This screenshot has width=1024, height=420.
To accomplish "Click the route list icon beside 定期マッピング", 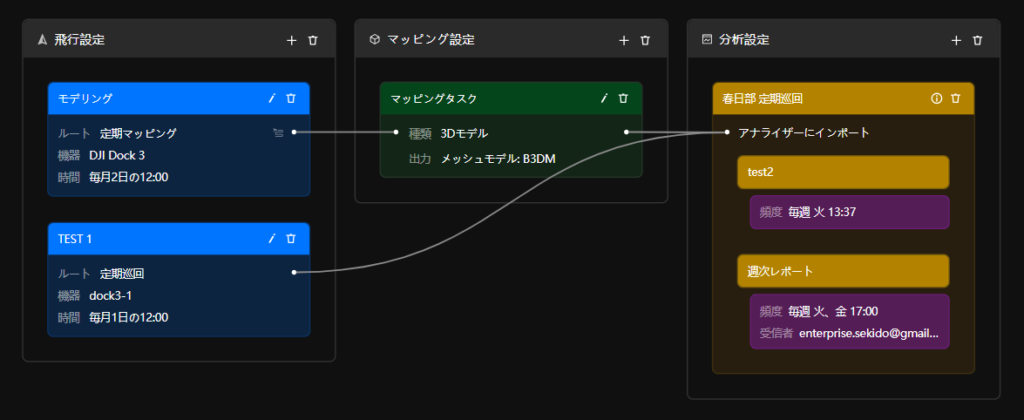I will click(277, 132).
